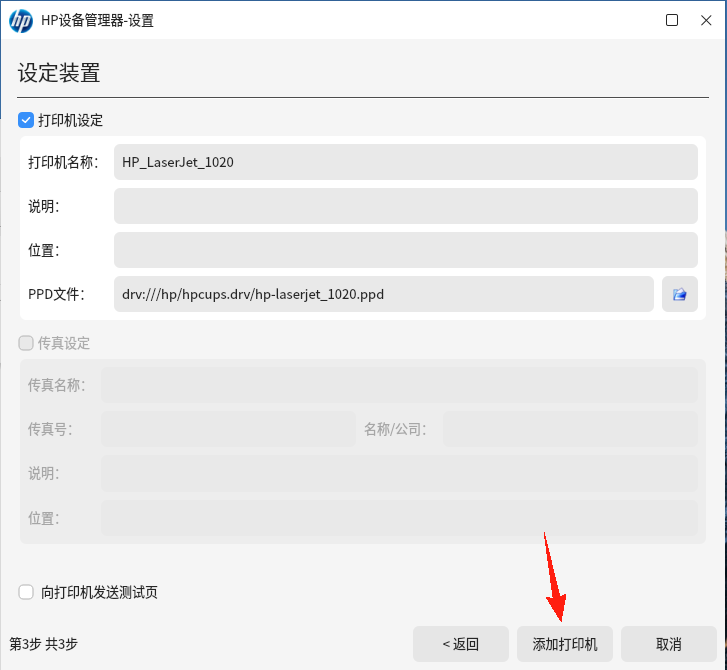Click the 传真号 fax number field
The image size is (727, 670).
[229, 429]
